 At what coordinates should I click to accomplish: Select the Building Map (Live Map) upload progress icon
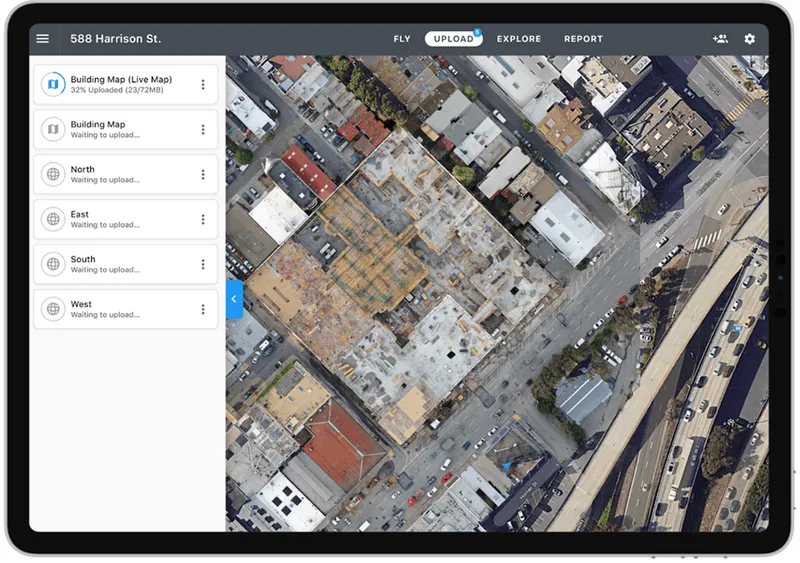[53, 84]
